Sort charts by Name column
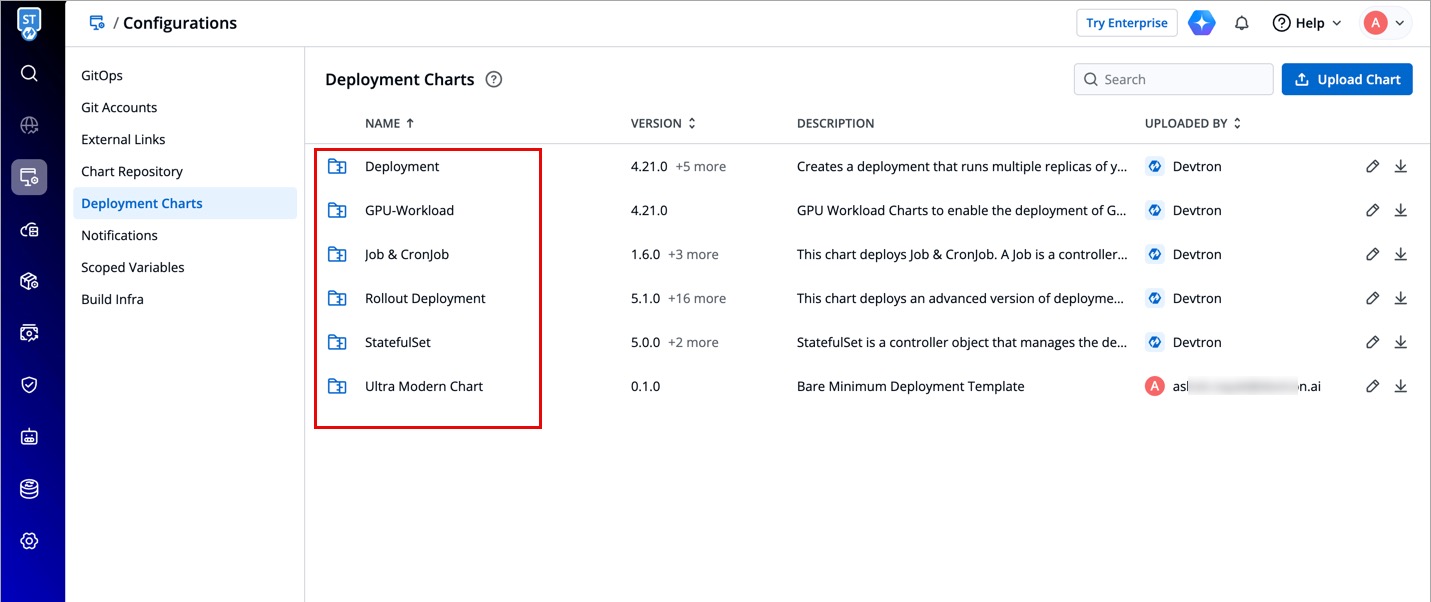 389,124
